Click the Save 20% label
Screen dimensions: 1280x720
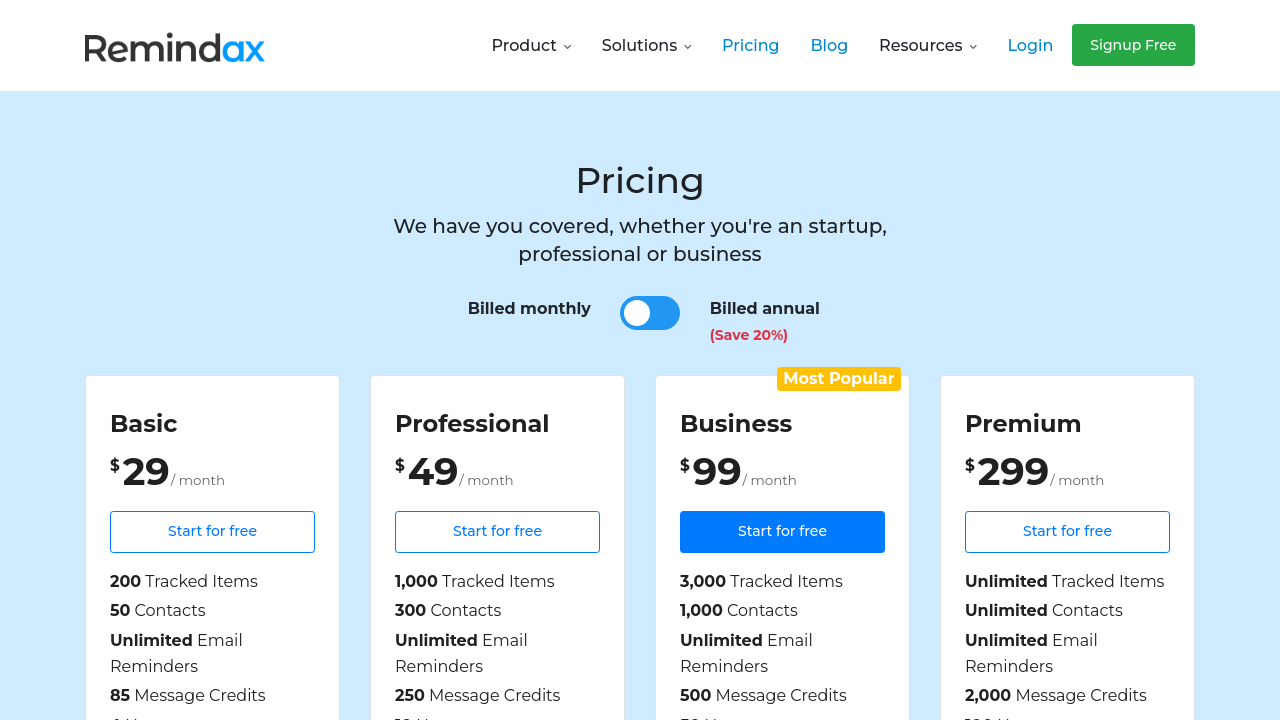pyautogui.click(x=749, y=335)
